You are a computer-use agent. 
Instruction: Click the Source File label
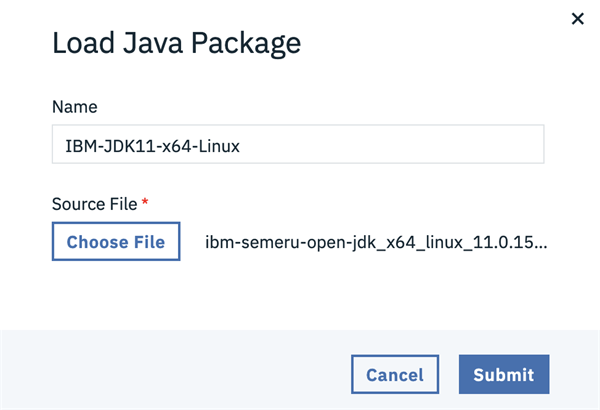click(x=94, y=204)
